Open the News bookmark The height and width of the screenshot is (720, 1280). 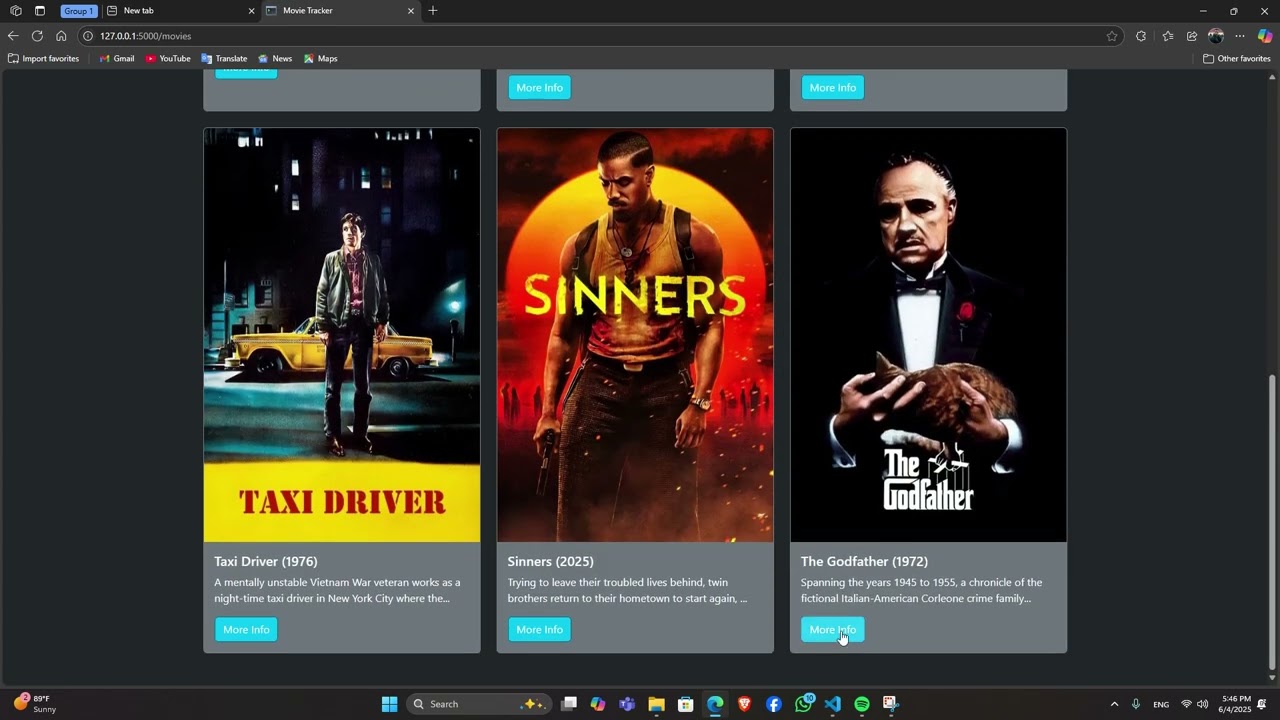pyautogui.click(x=275, y=59)
